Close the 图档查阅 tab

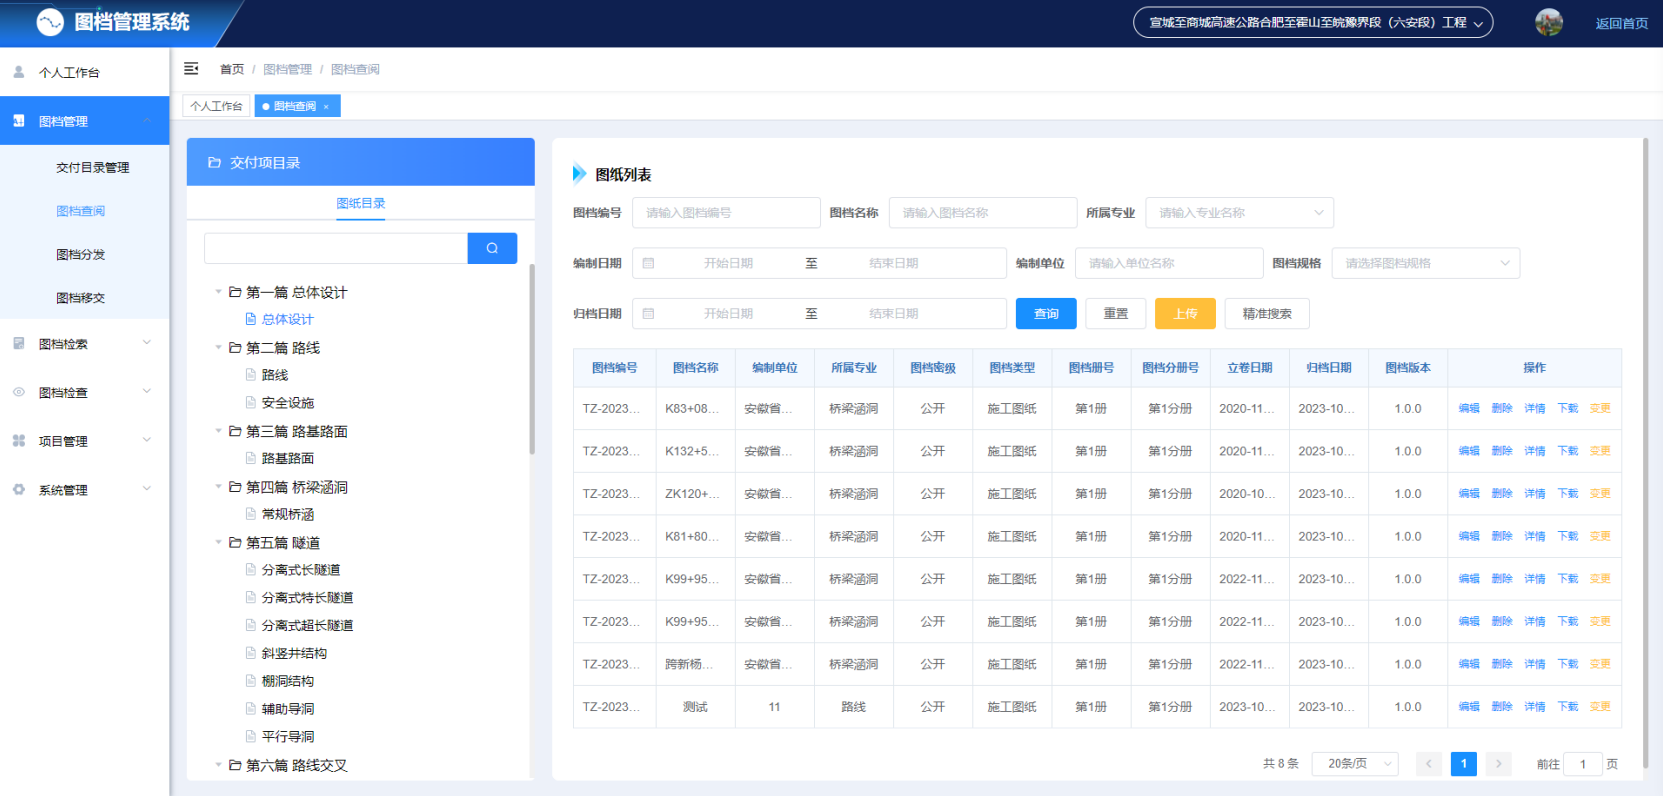coord(326,107)
